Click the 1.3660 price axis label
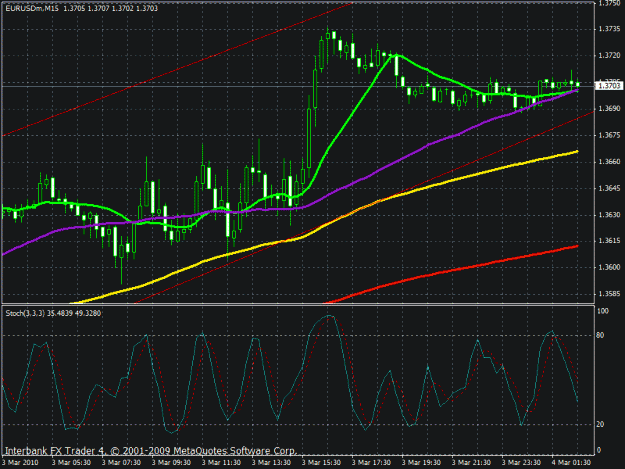 click(x=609, y=162)
